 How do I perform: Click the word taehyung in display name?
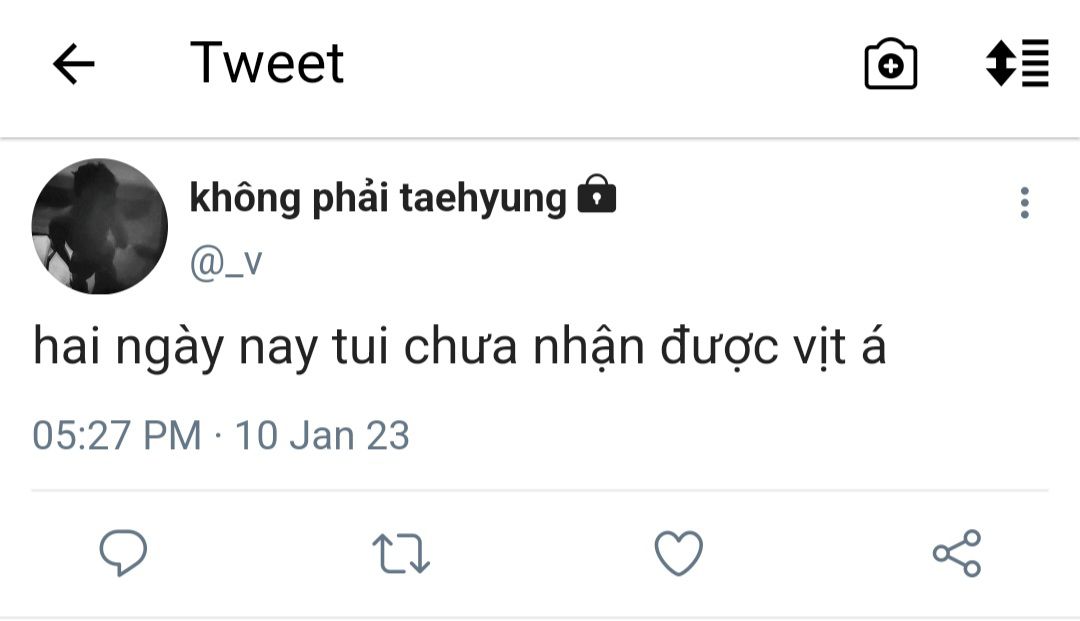point(483,199)
